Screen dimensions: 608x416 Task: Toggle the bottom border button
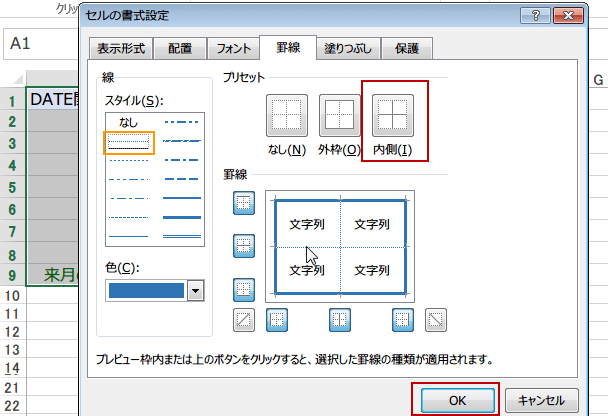[244, 290]
